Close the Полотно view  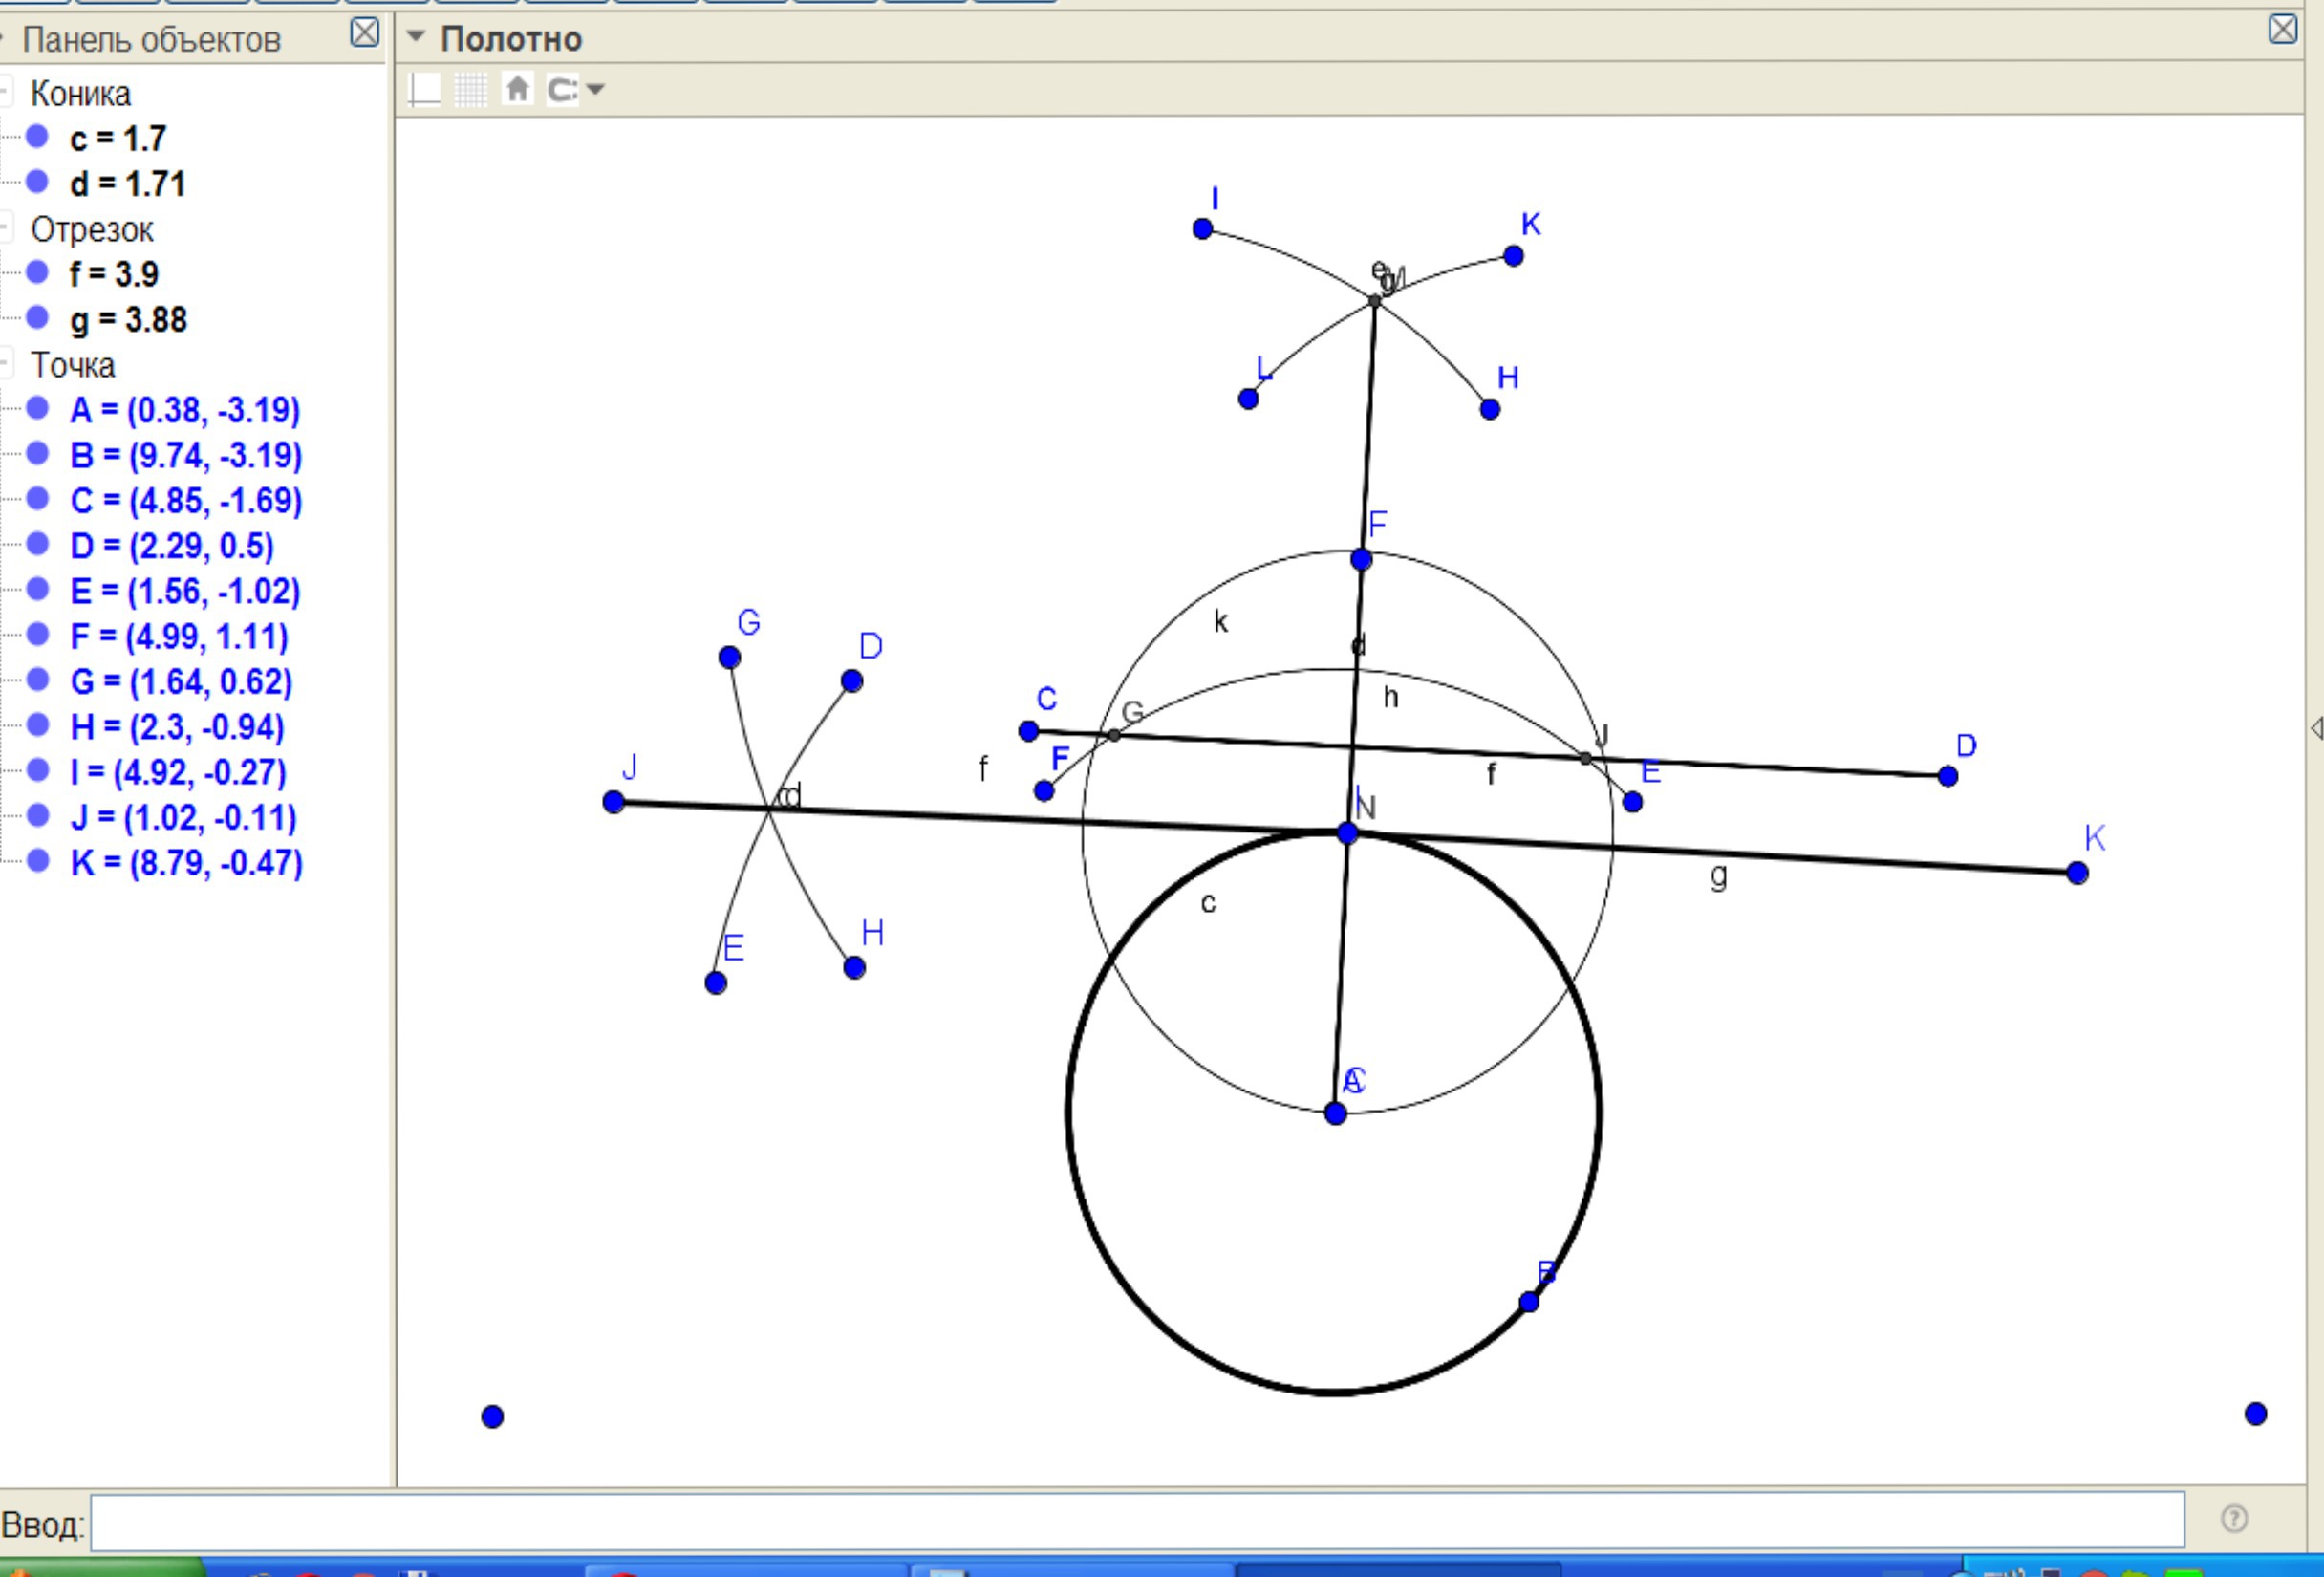pyautogui.click(x=2282, y=29)
